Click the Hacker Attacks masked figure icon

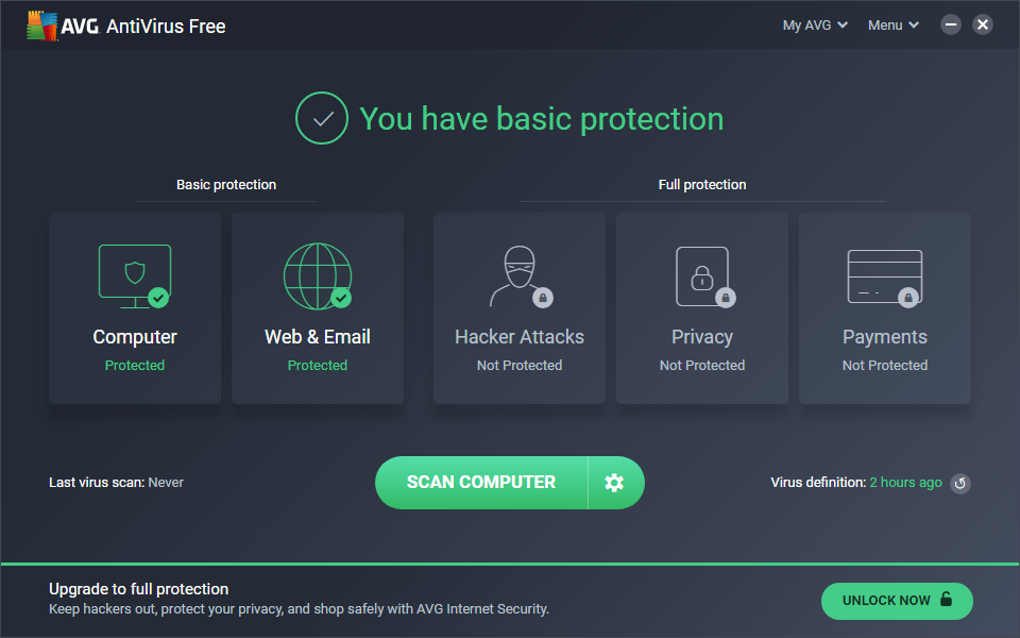[519, 276]
